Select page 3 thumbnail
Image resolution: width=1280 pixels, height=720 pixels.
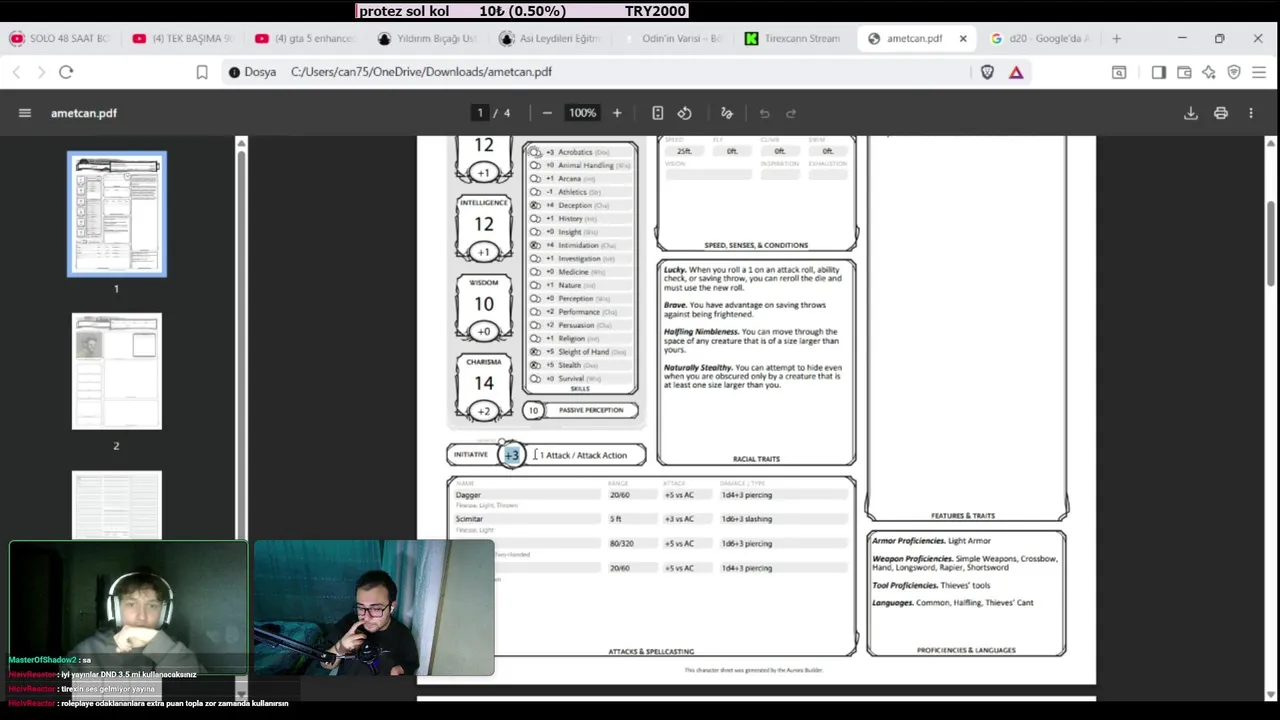pyautogui.click(x=117, y=505)
